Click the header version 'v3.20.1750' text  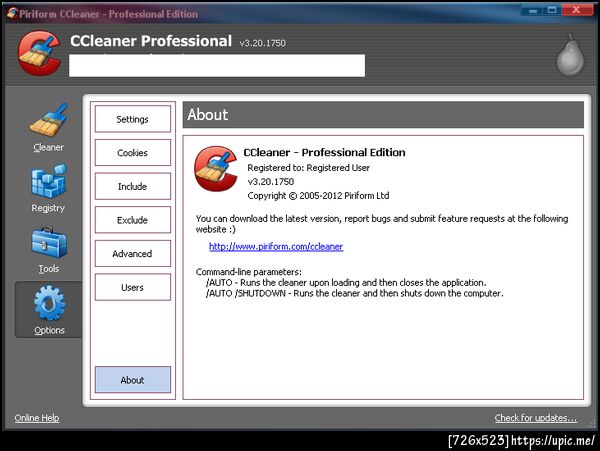pos(262,43)
